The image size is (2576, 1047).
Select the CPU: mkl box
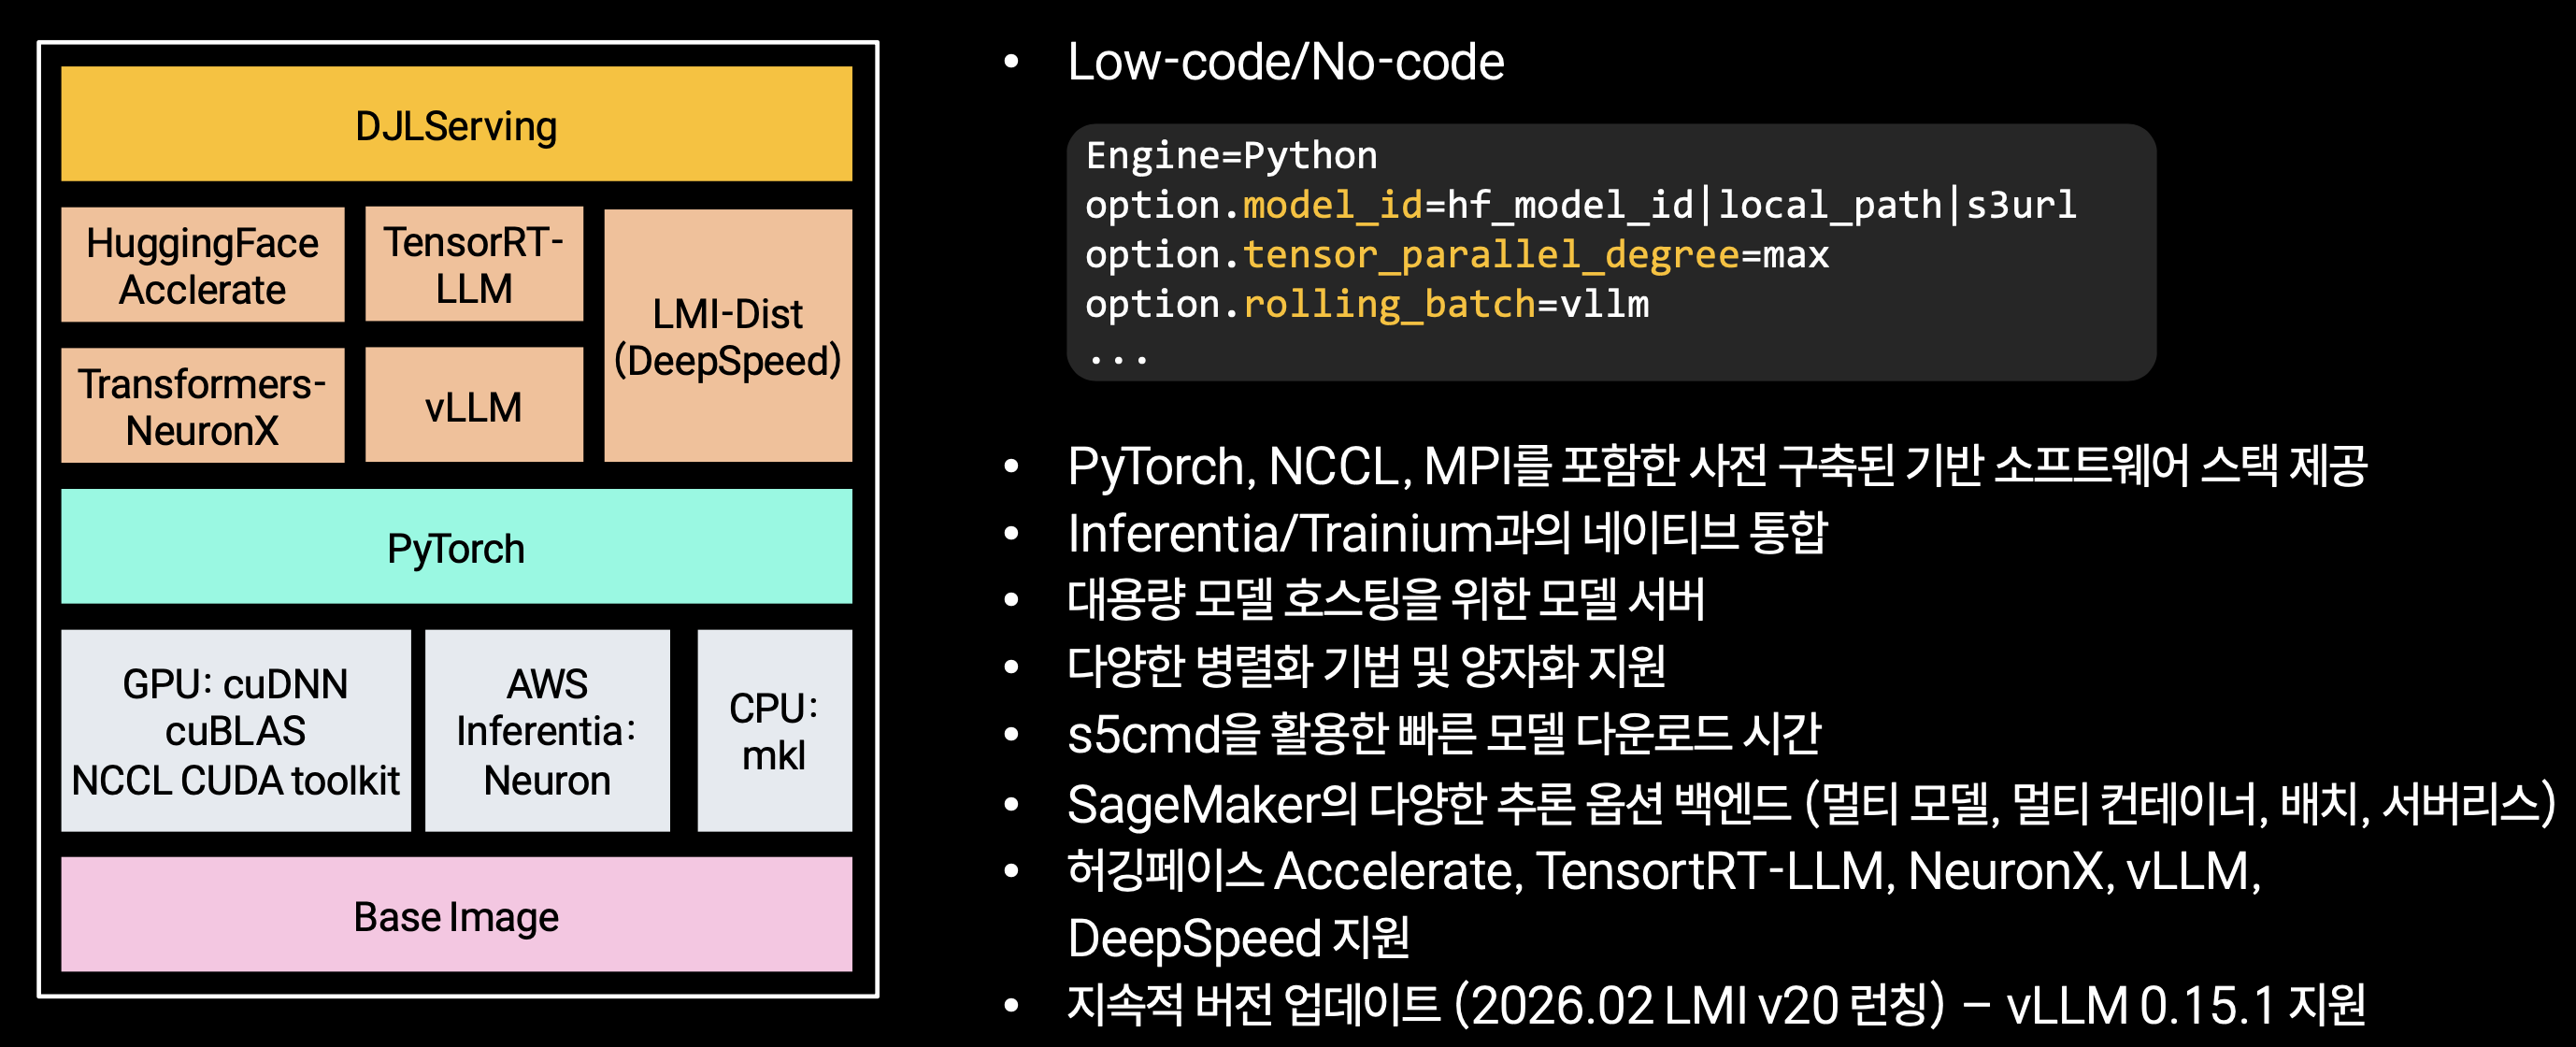click(775, 731)
